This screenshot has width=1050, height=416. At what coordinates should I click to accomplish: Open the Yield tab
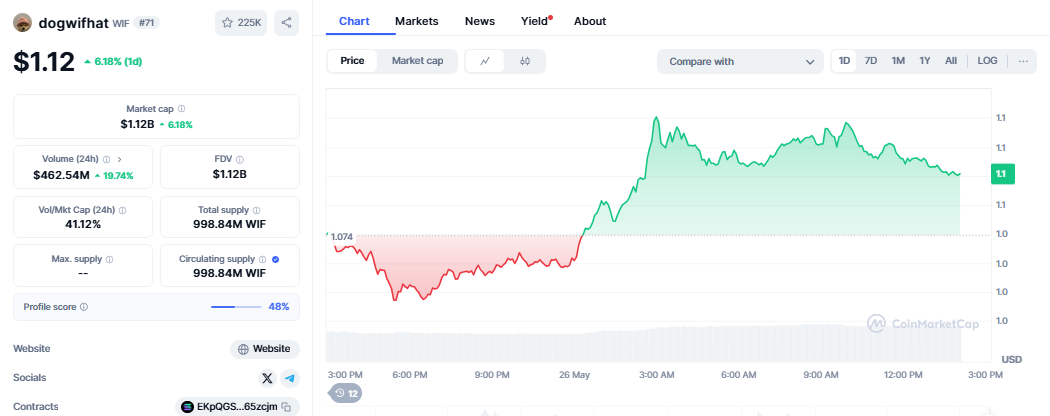click(535, 21)
